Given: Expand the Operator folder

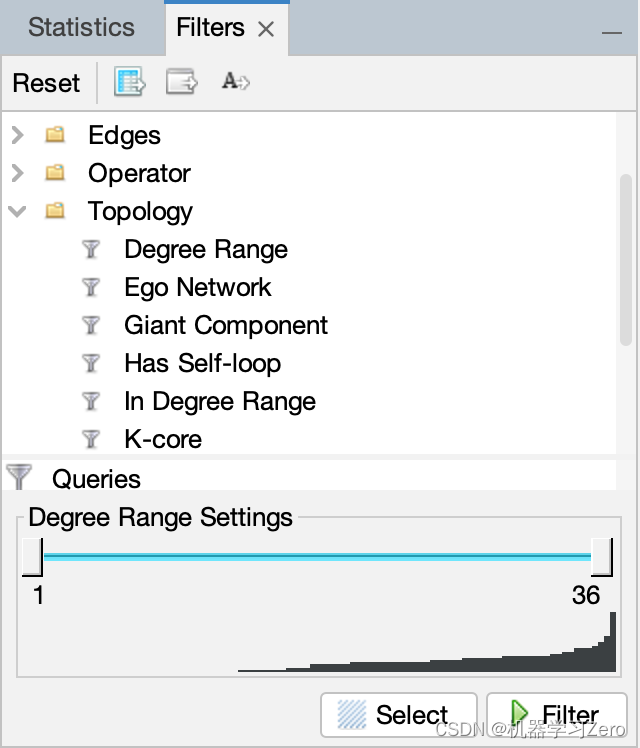Looking at the screenshot, I should (x=17, y=173).
